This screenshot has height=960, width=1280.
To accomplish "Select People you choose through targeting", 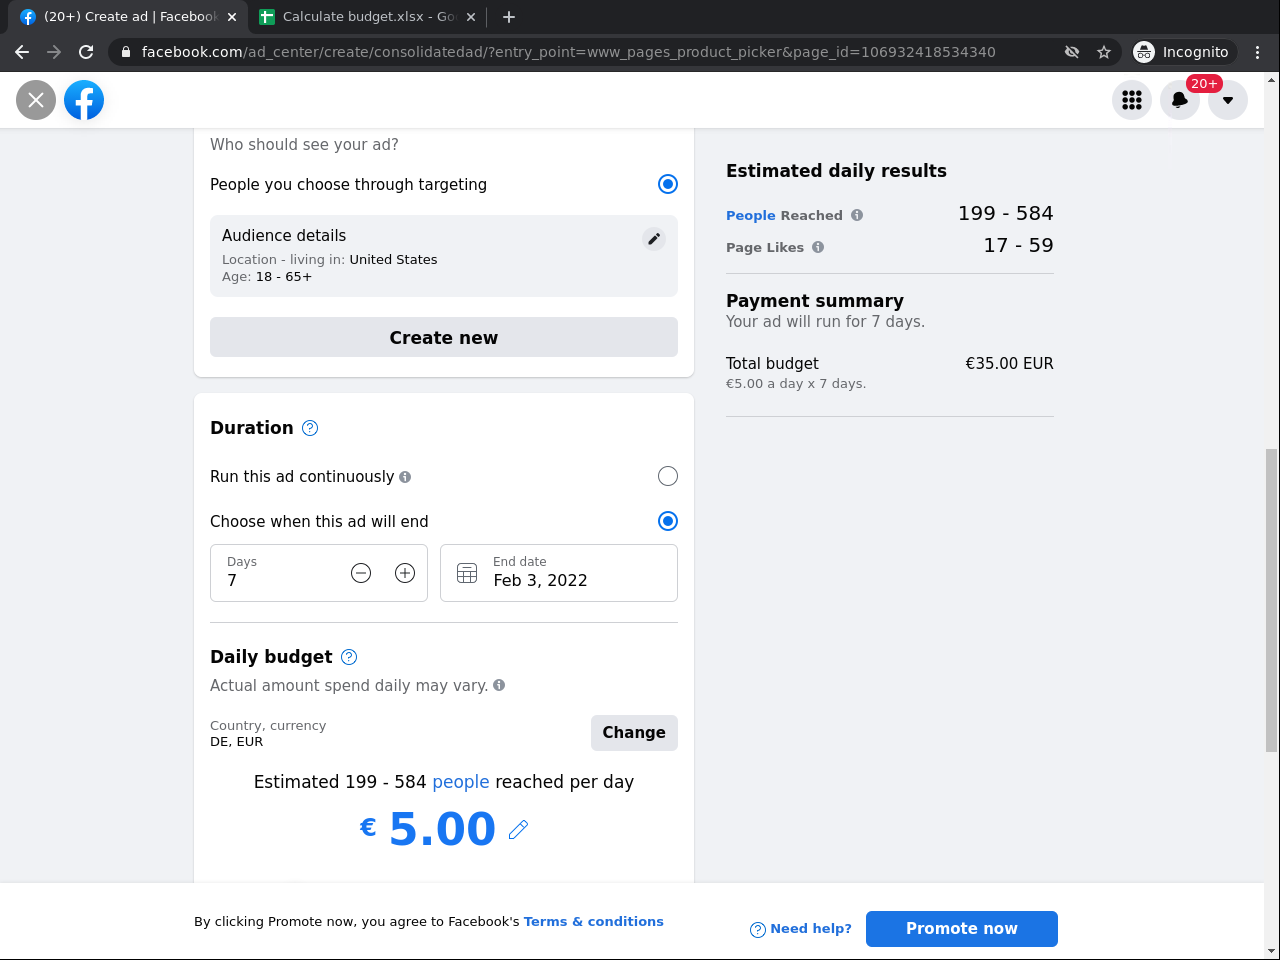I will pos(668,184).
